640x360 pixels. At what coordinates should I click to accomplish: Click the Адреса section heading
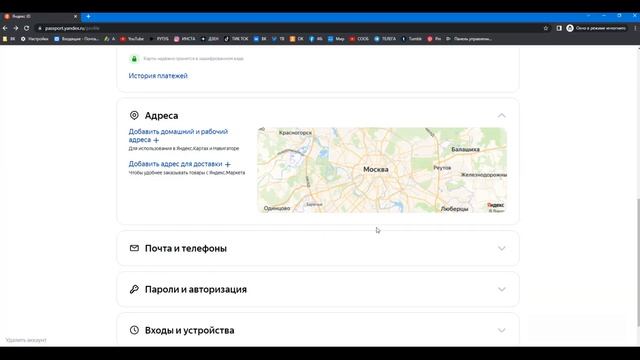pyautogui.click(x=161, y=116)
